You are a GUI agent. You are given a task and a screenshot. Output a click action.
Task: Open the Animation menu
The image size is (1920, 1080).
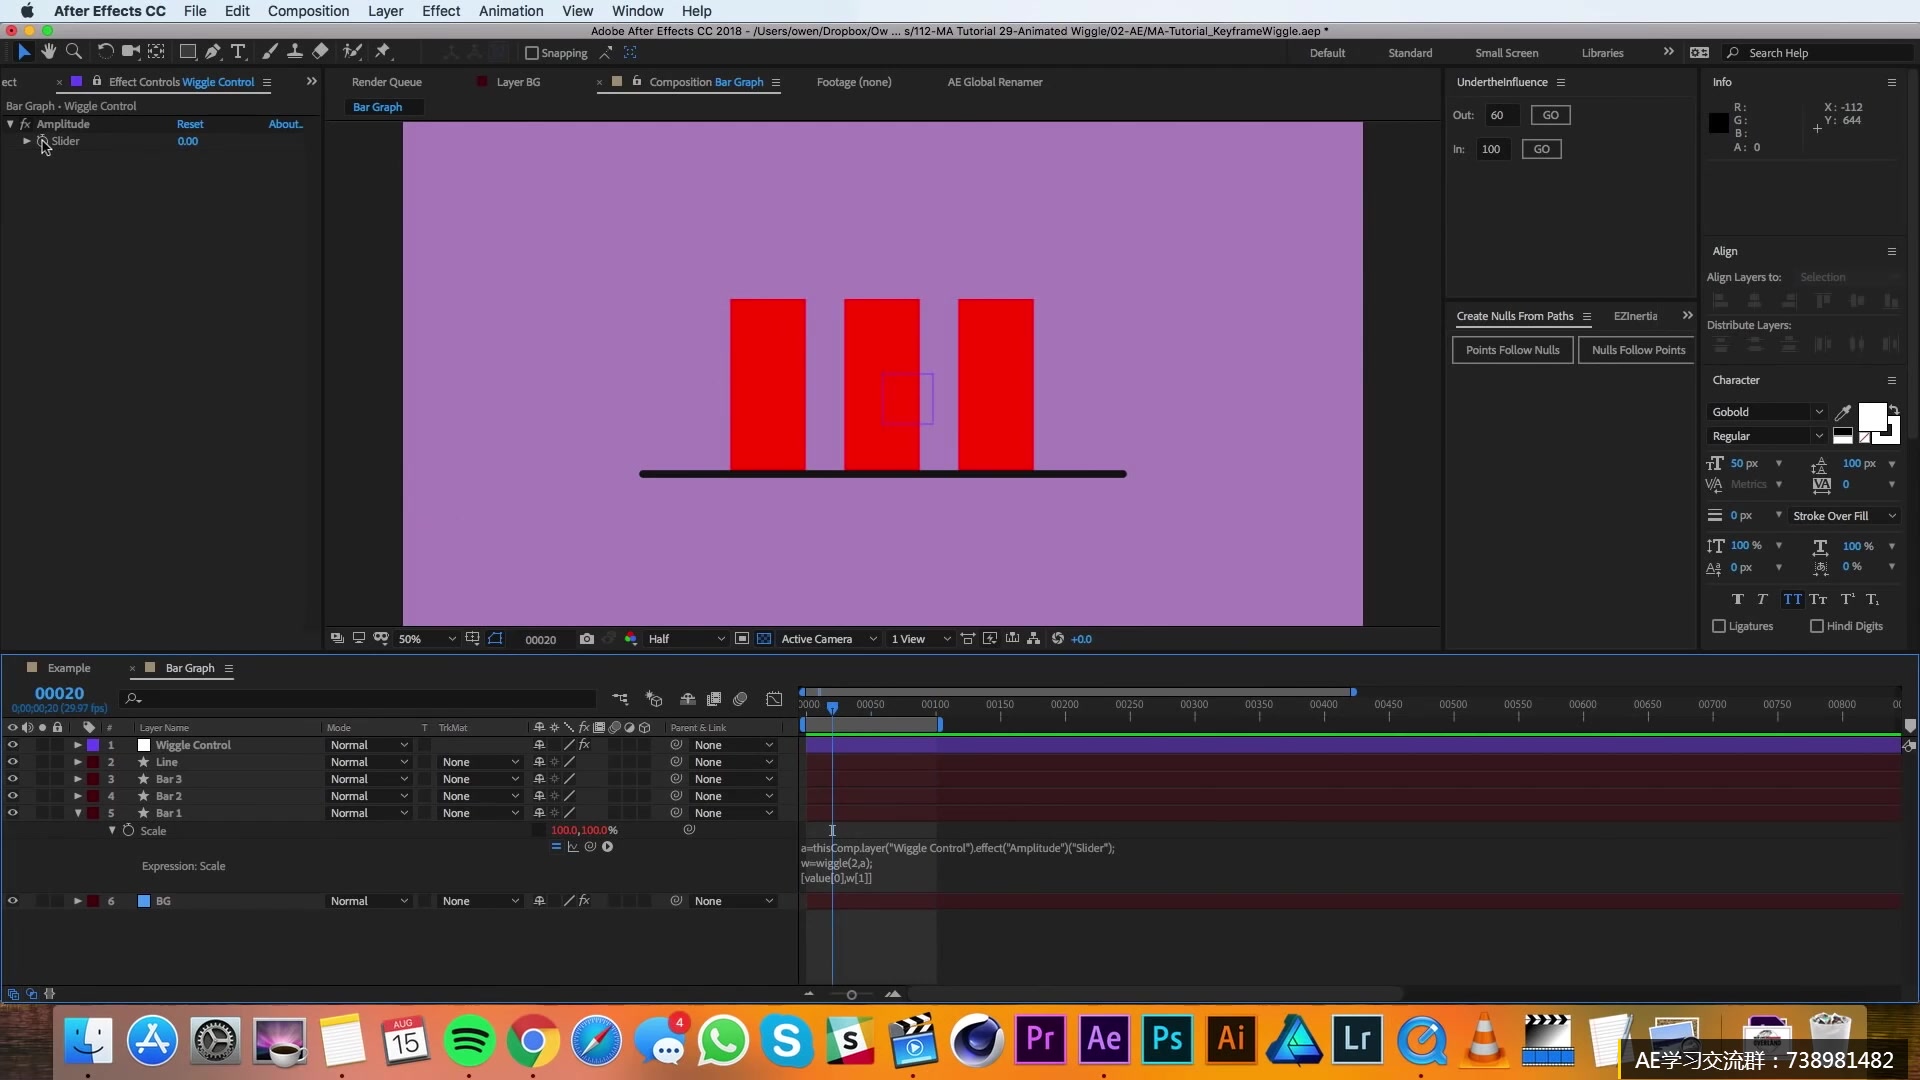click(510, 11)
